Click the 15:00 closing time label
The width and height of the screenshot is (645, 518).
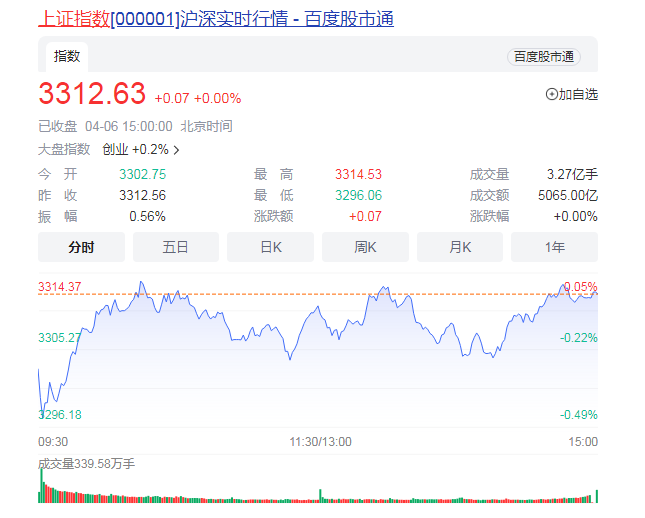tap(582, 441)
